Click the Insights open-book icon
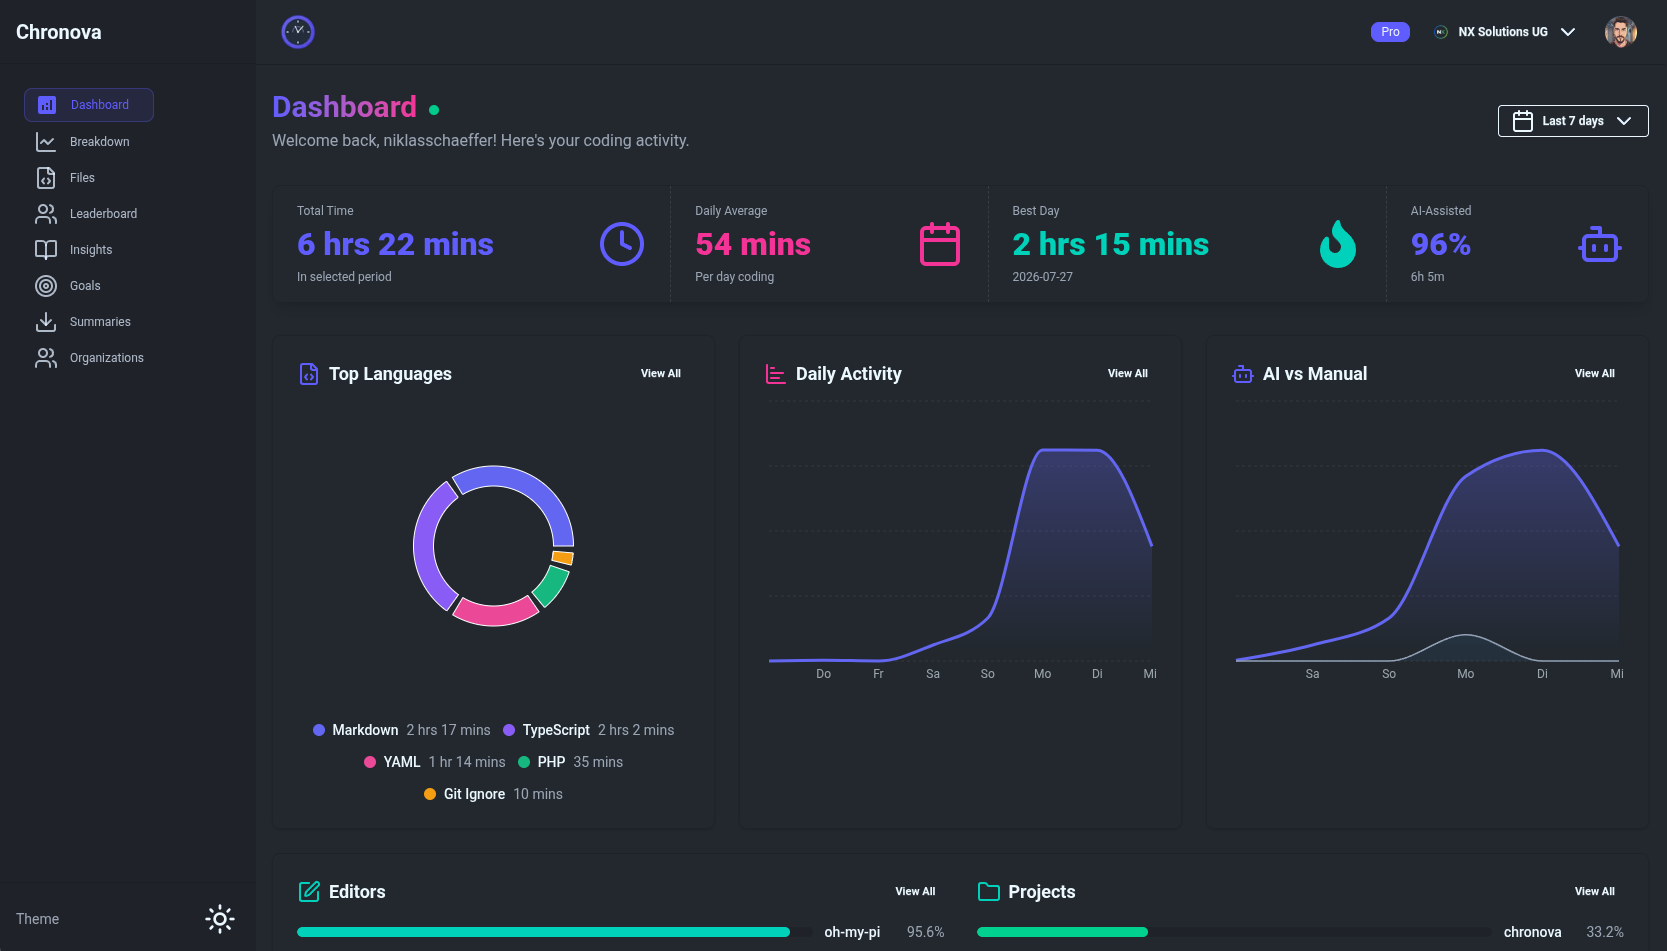Viewport: 1667px width, 951px height. [x=46, y=250]
